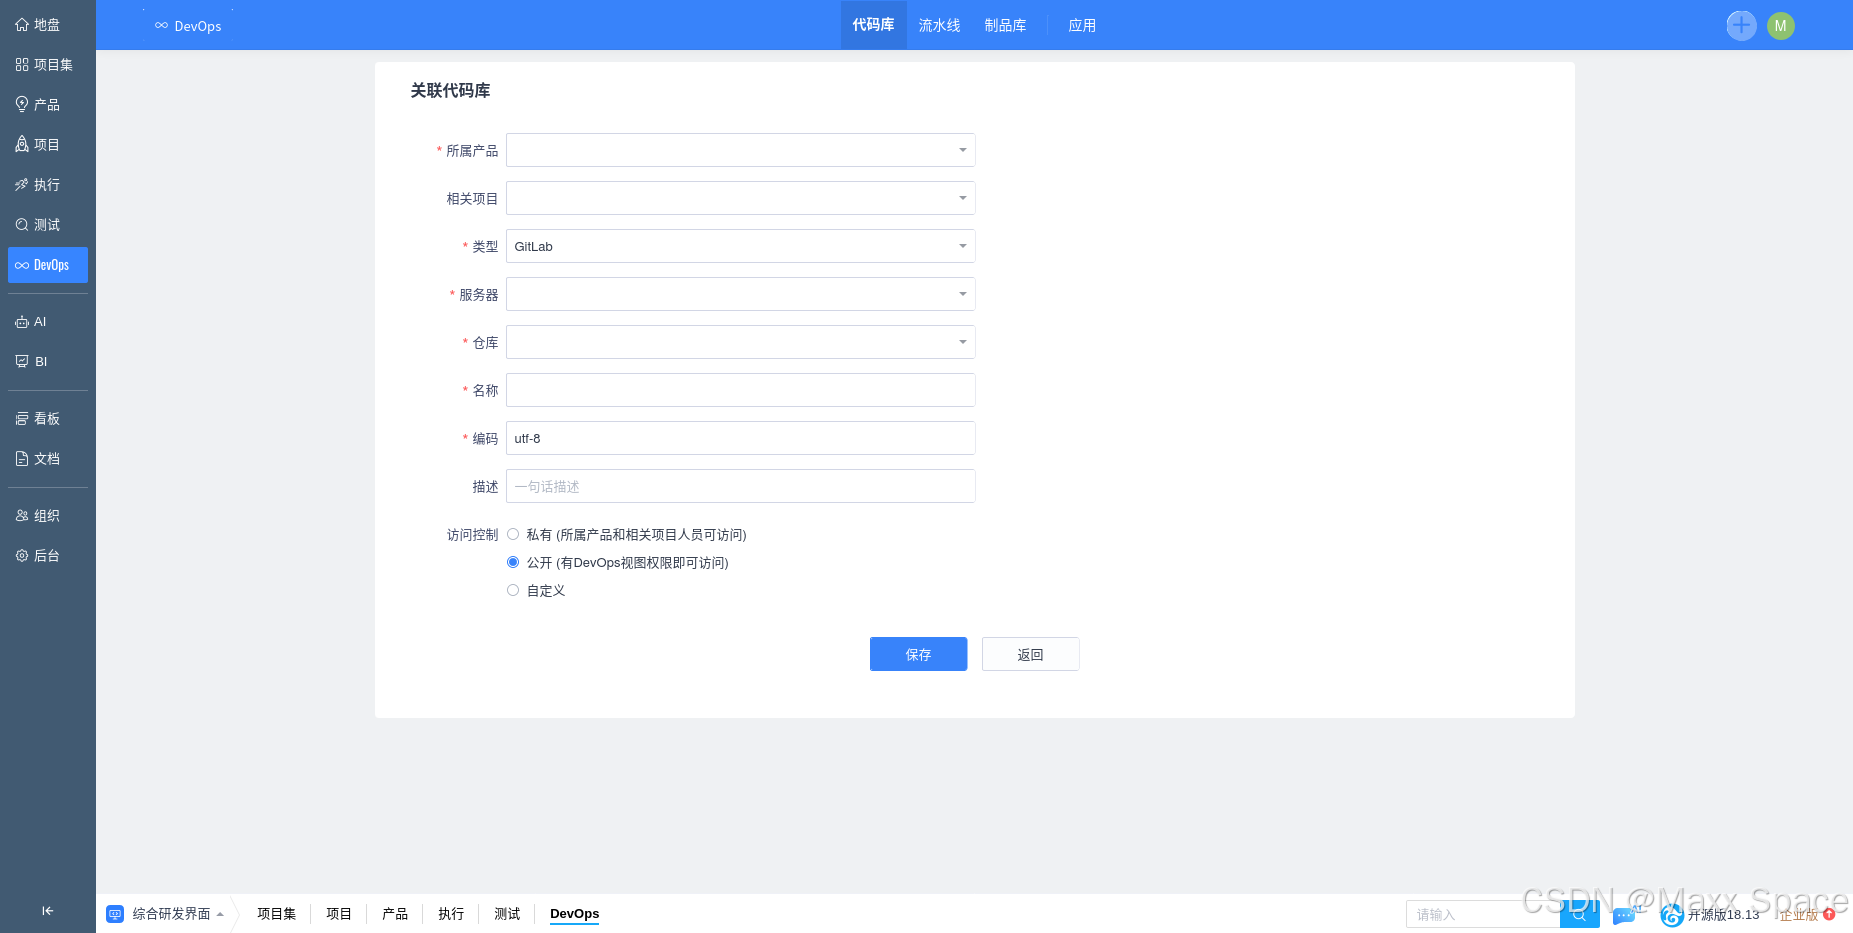Viewport: 1853px width, 933px height.
Task: Switch to 流水线 tab
Action: click(939, 25)
